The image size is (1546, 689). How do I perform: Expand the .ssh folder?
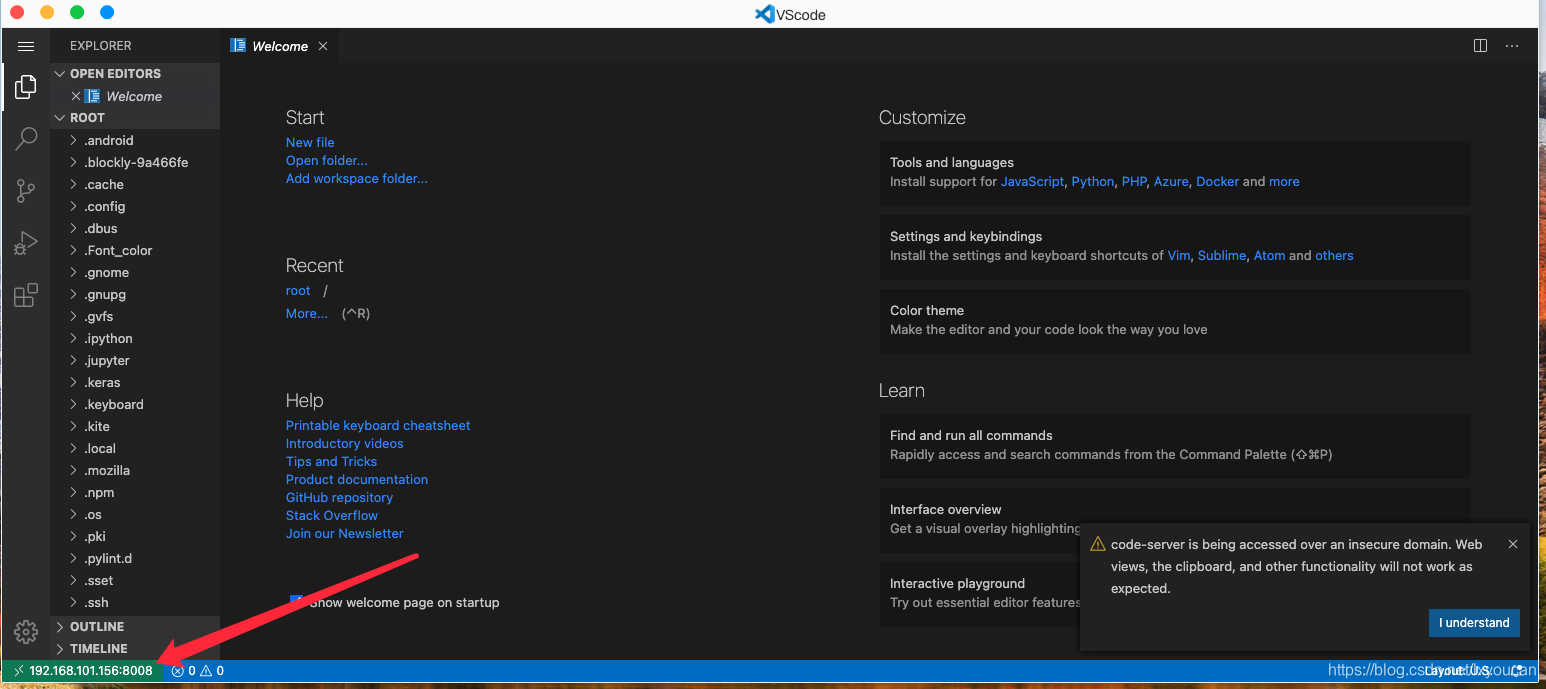[x=135, y=602]
